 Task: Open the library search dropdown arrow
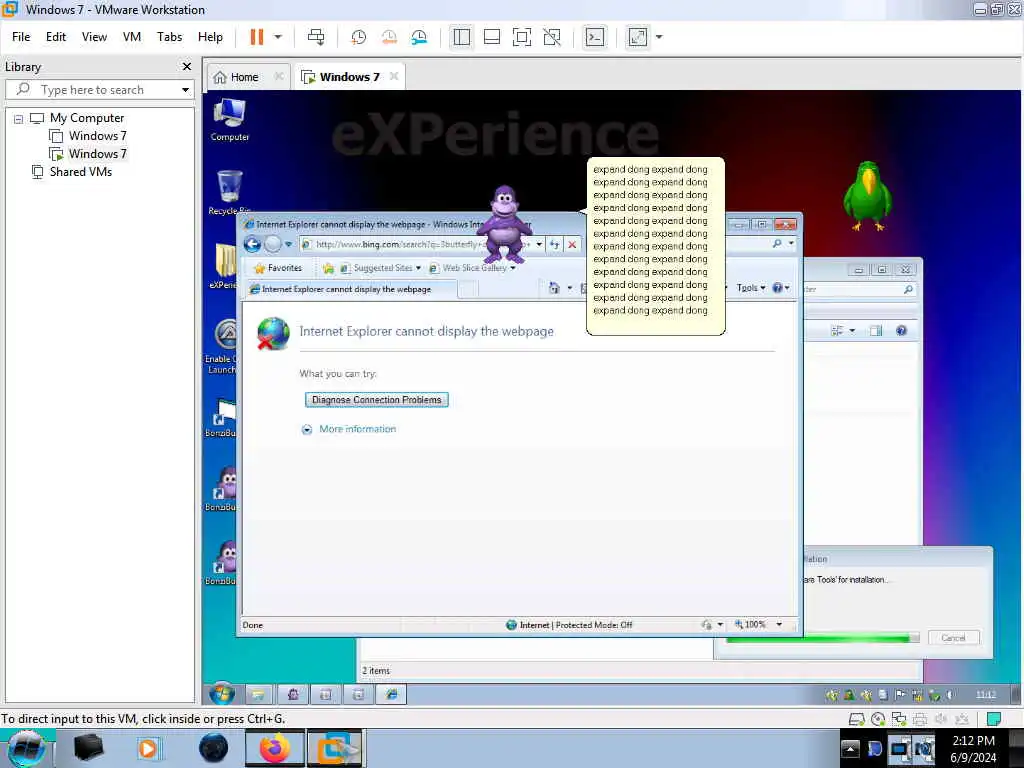[185, 89]
